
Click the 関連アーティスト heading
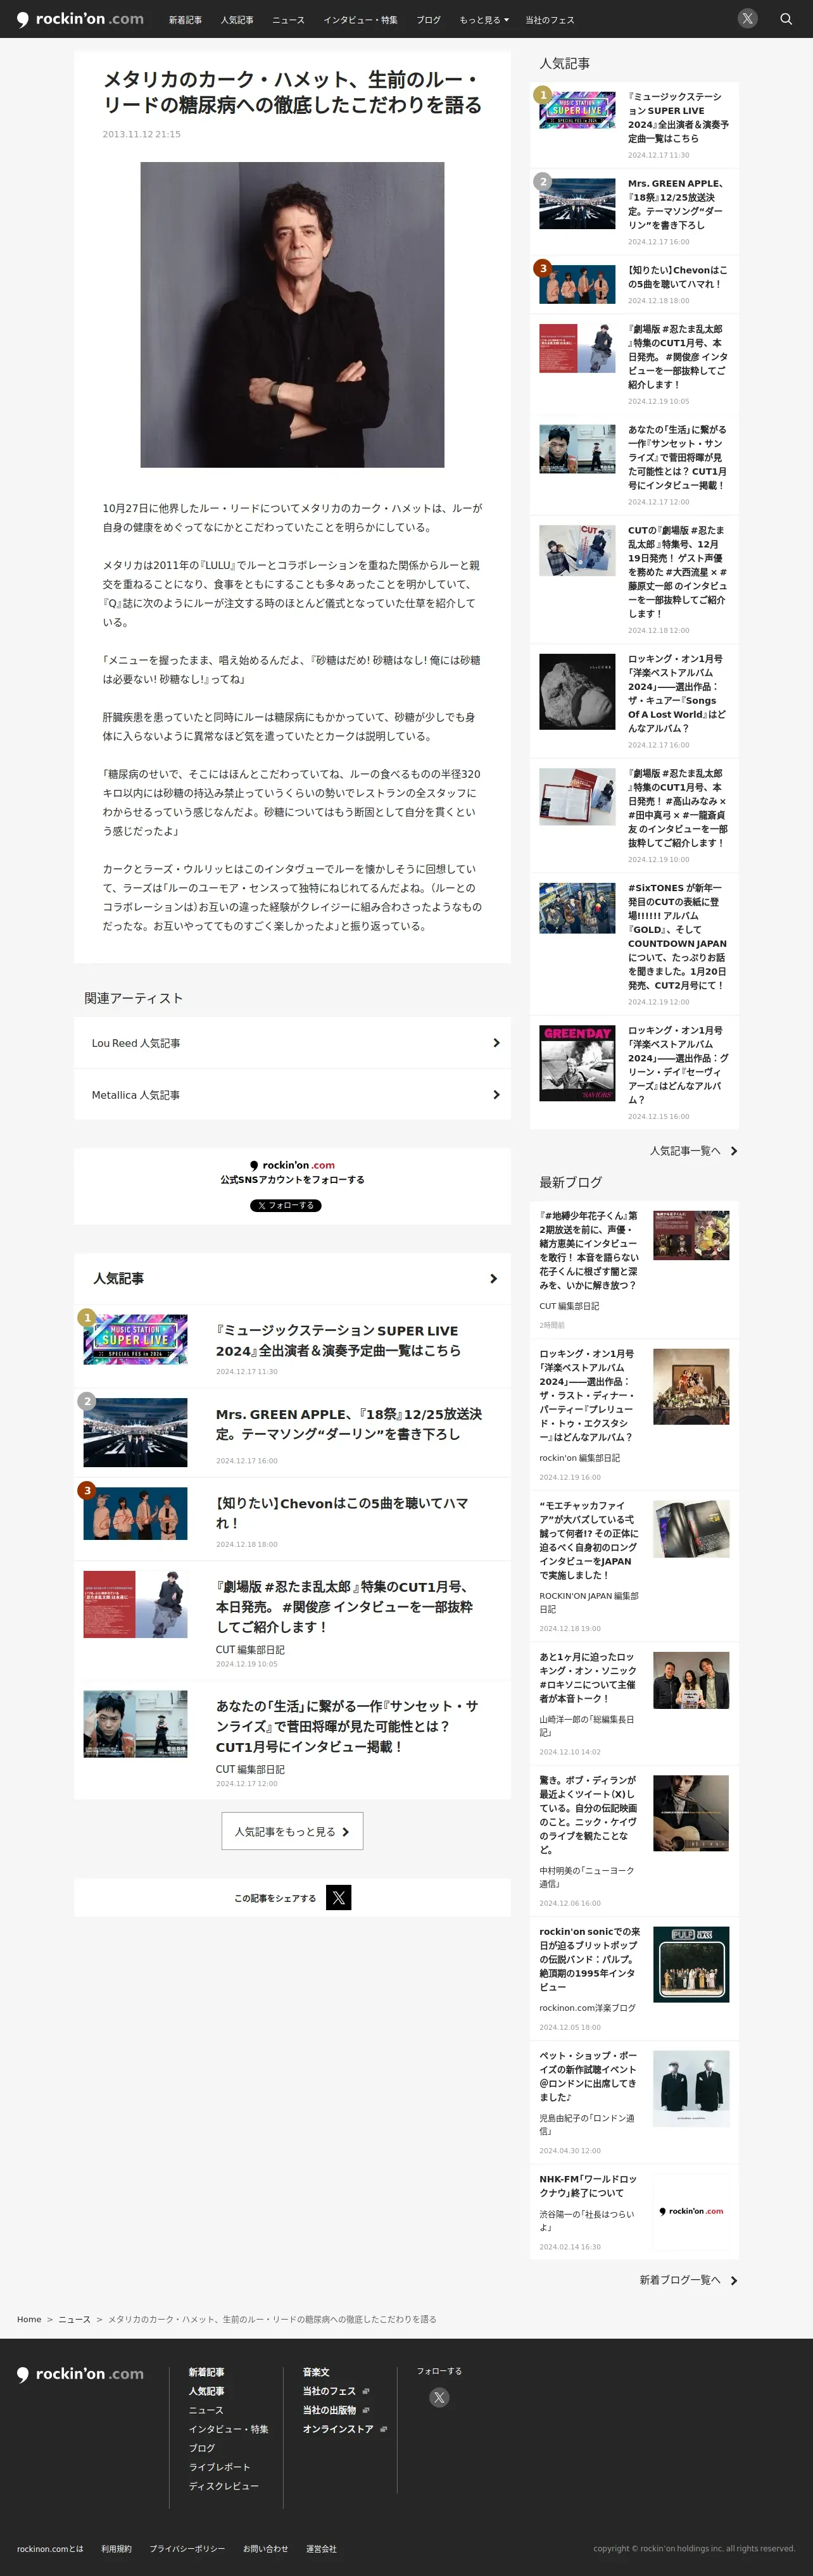pyautogui.click(x=133, y=998)
